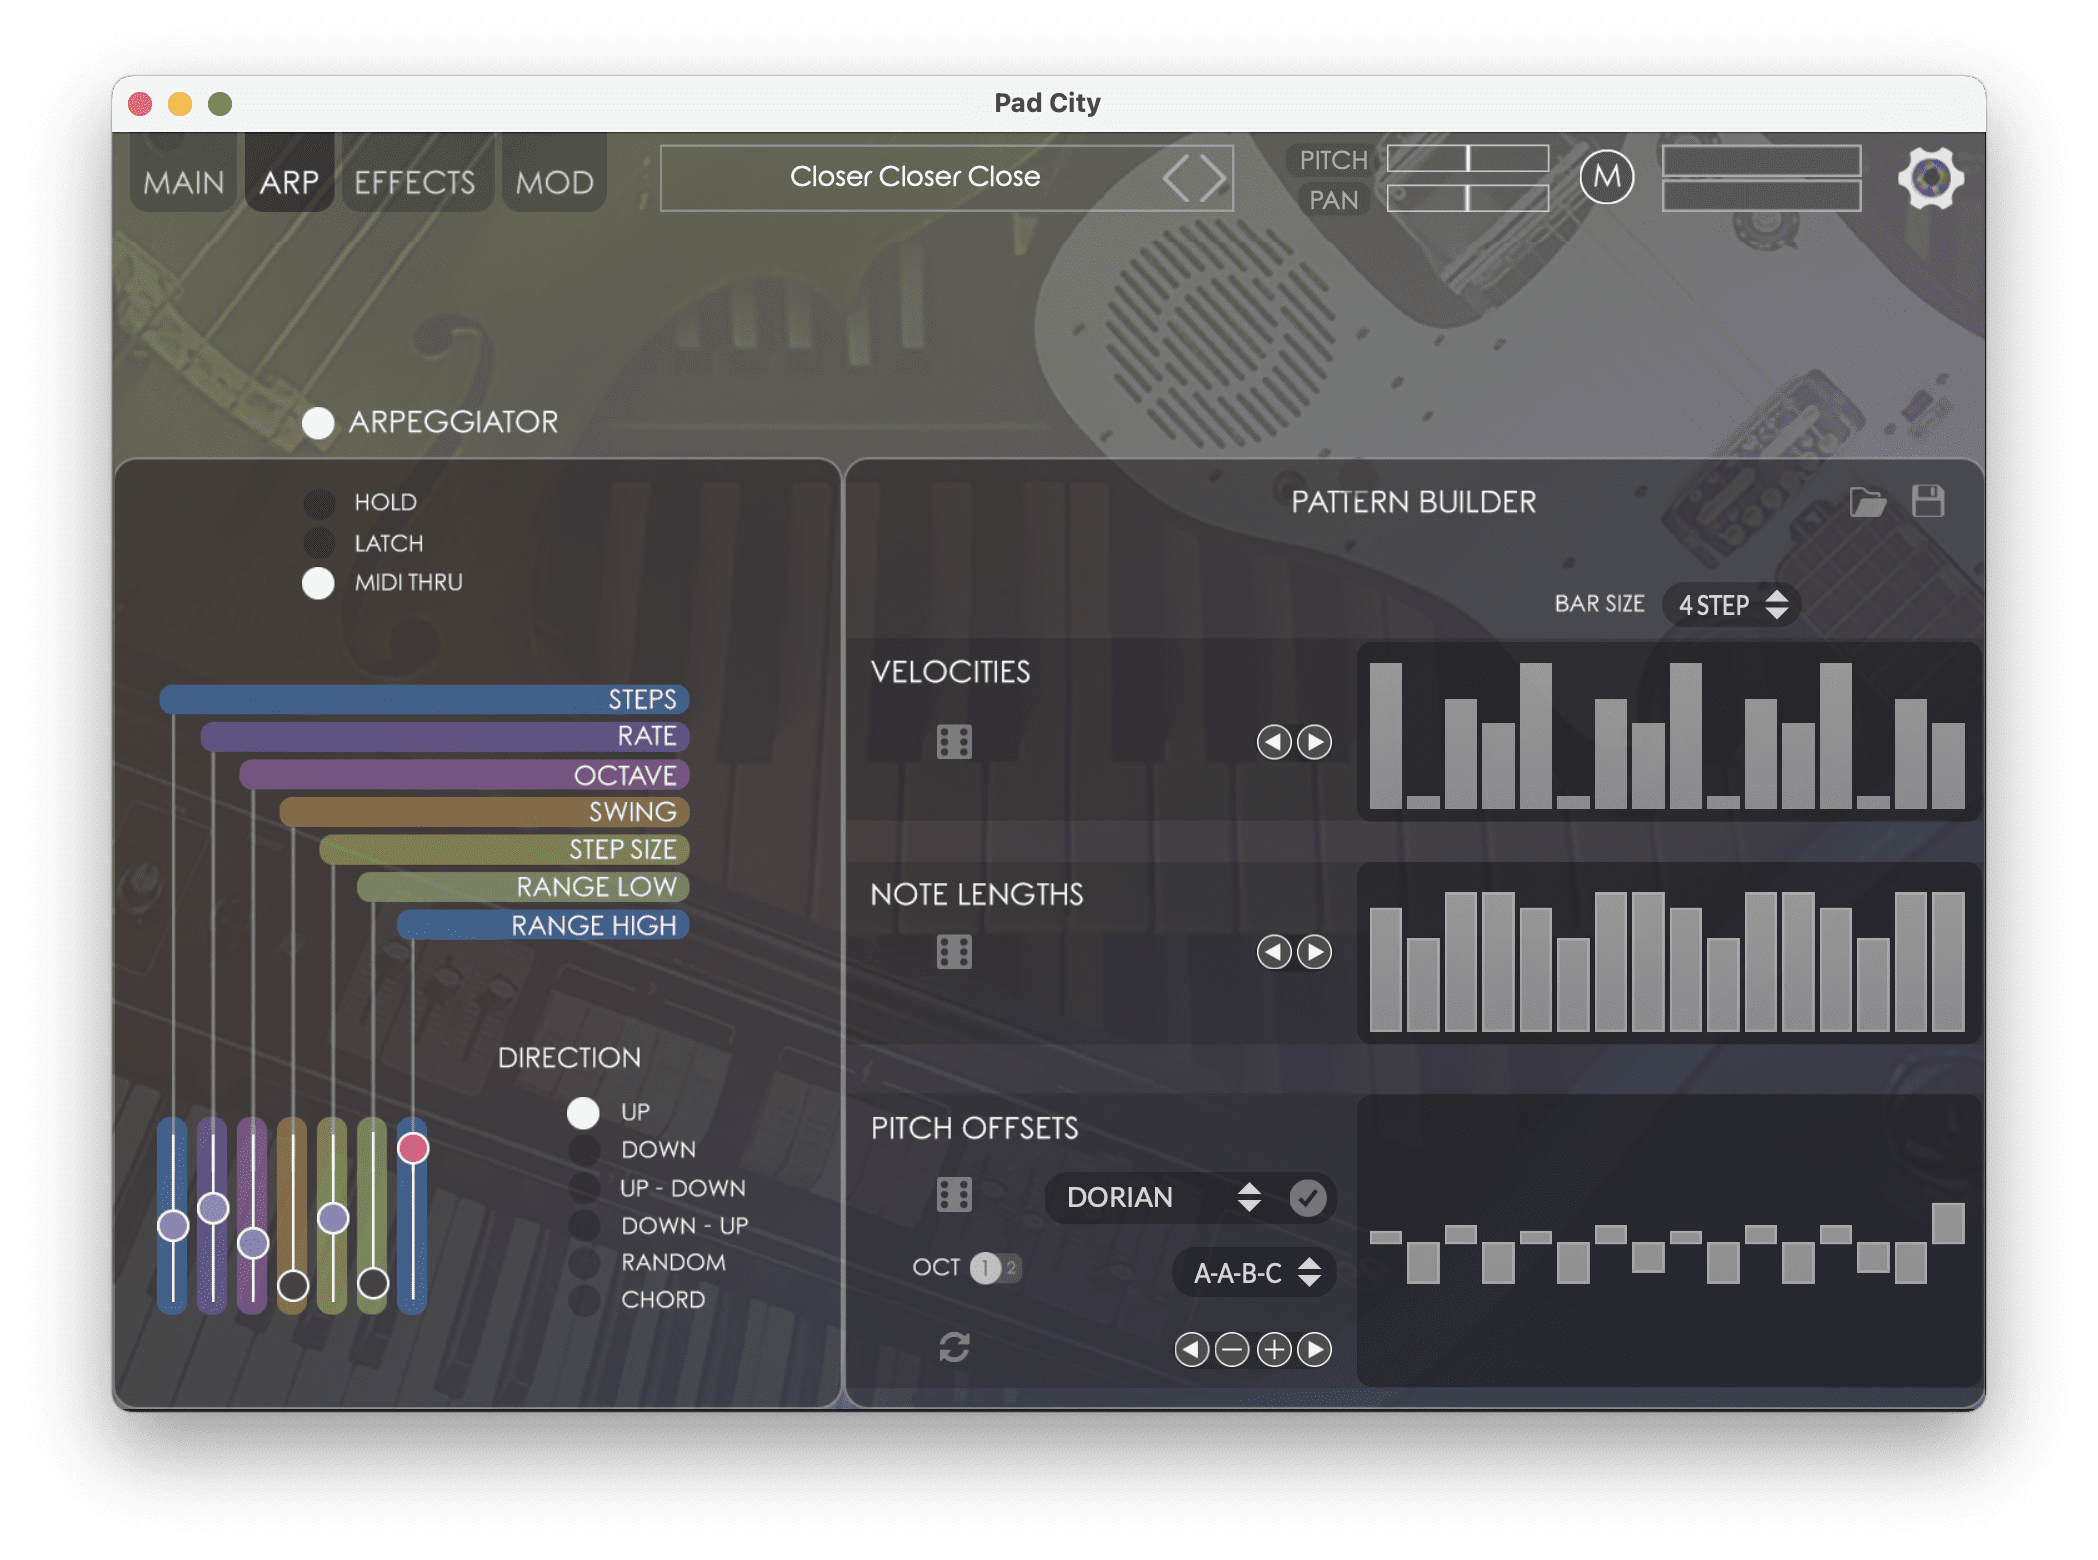
Task: Click the round M button
Action: [x=1606, y=178]
